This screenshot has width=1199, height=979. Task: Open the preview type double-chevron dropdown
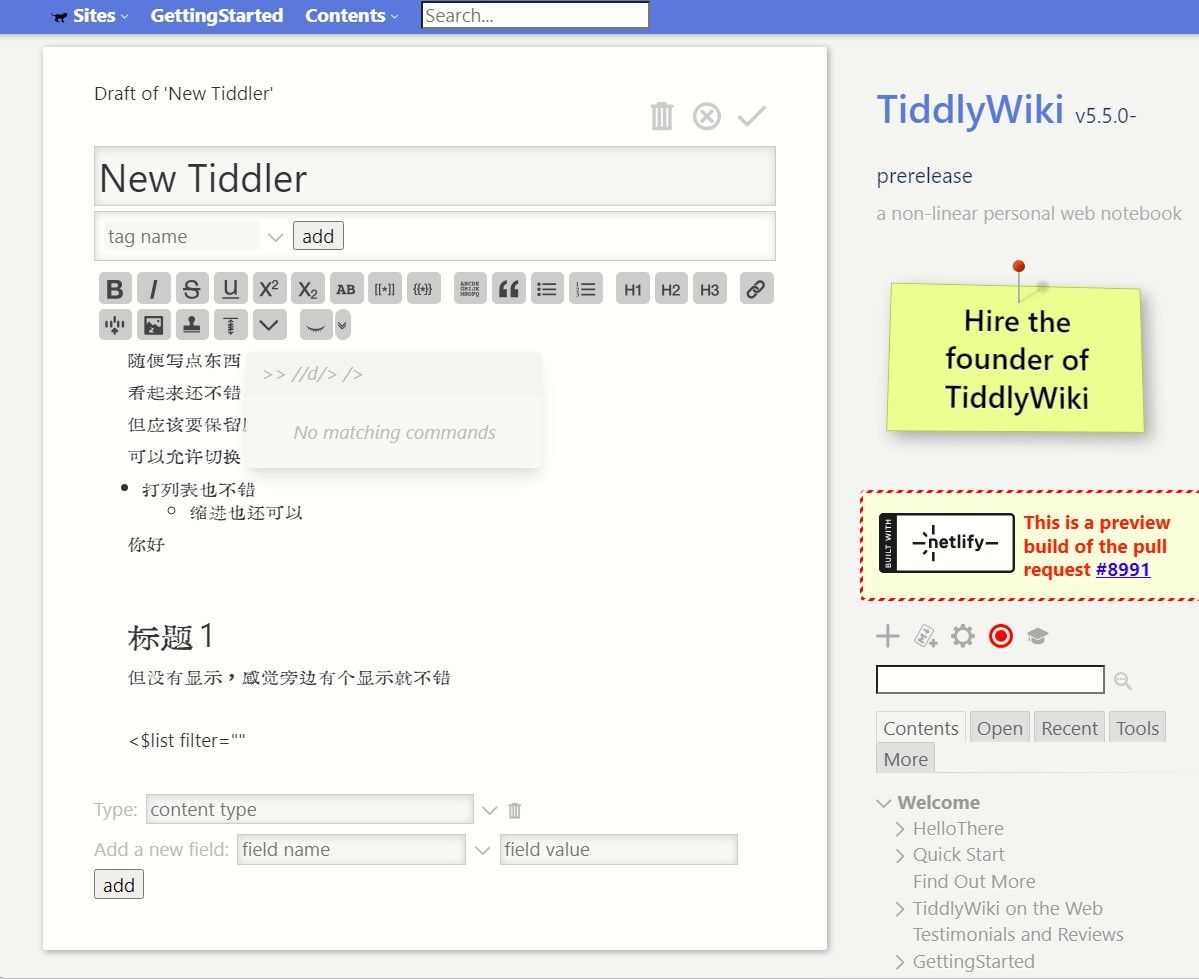[x=343, y=325]
